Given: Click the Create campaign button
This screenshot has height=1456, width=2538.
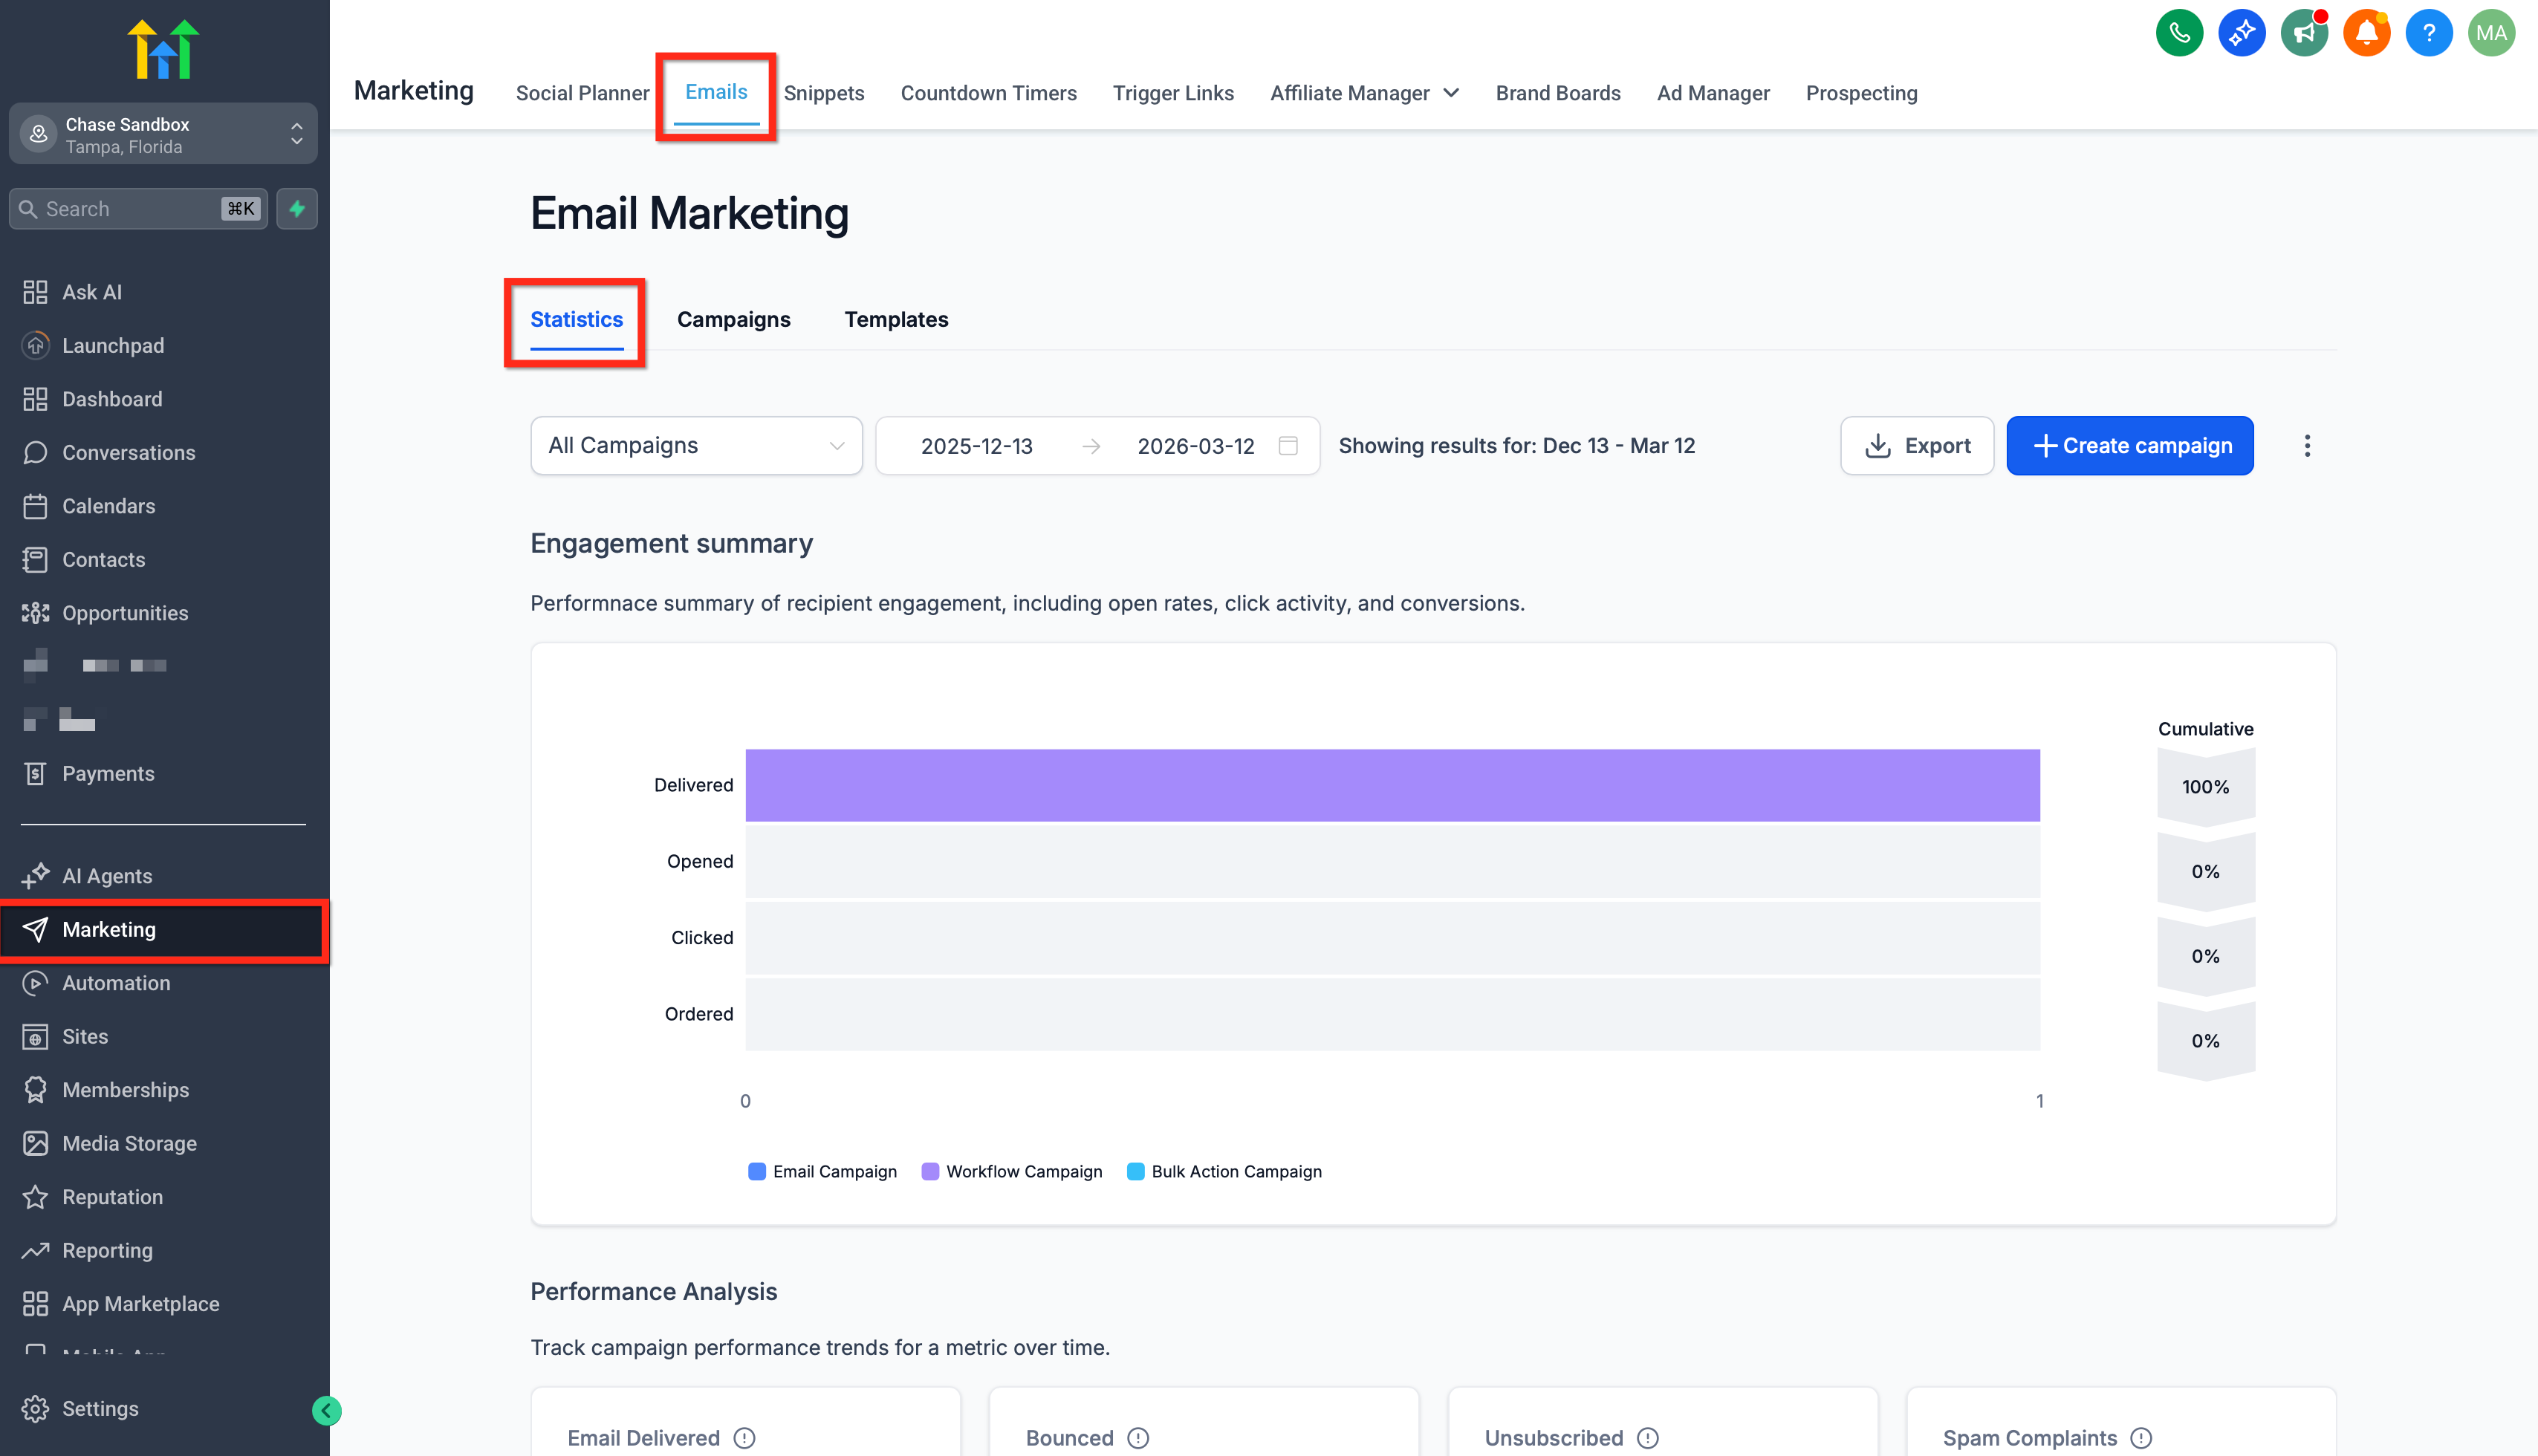Looking at the screenshot, I should click(2129, 446).
